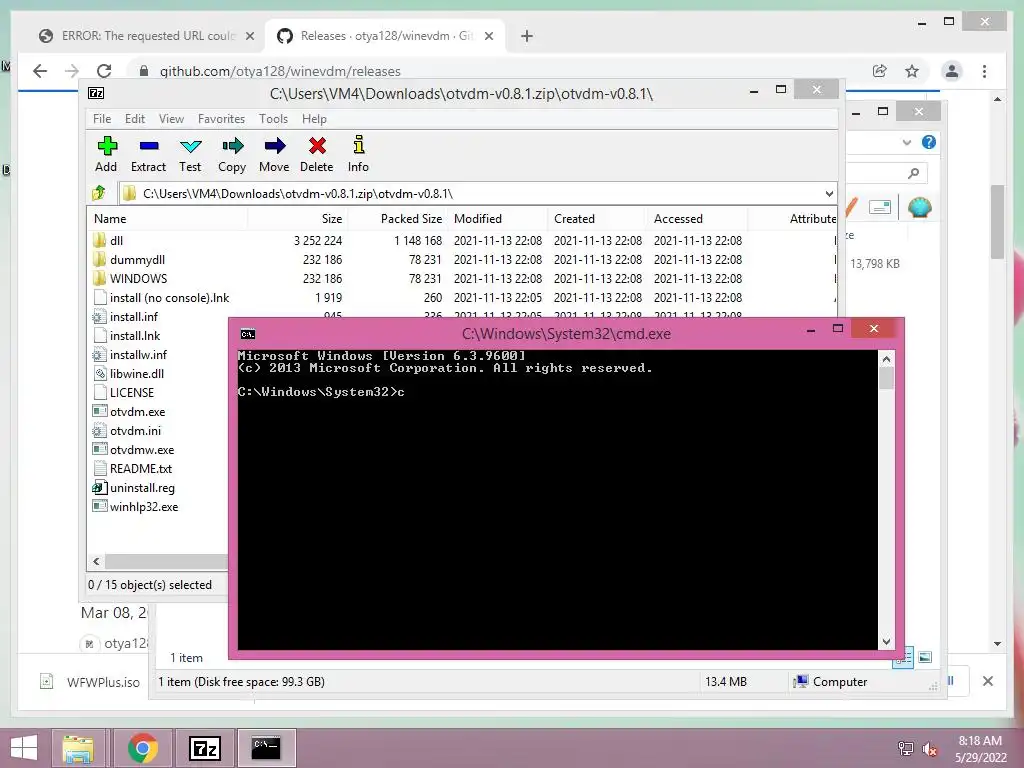Open the Windows Start button
Image resolution: width=1024 pixels, height=768 pixels.
click(x=24, y=748)
